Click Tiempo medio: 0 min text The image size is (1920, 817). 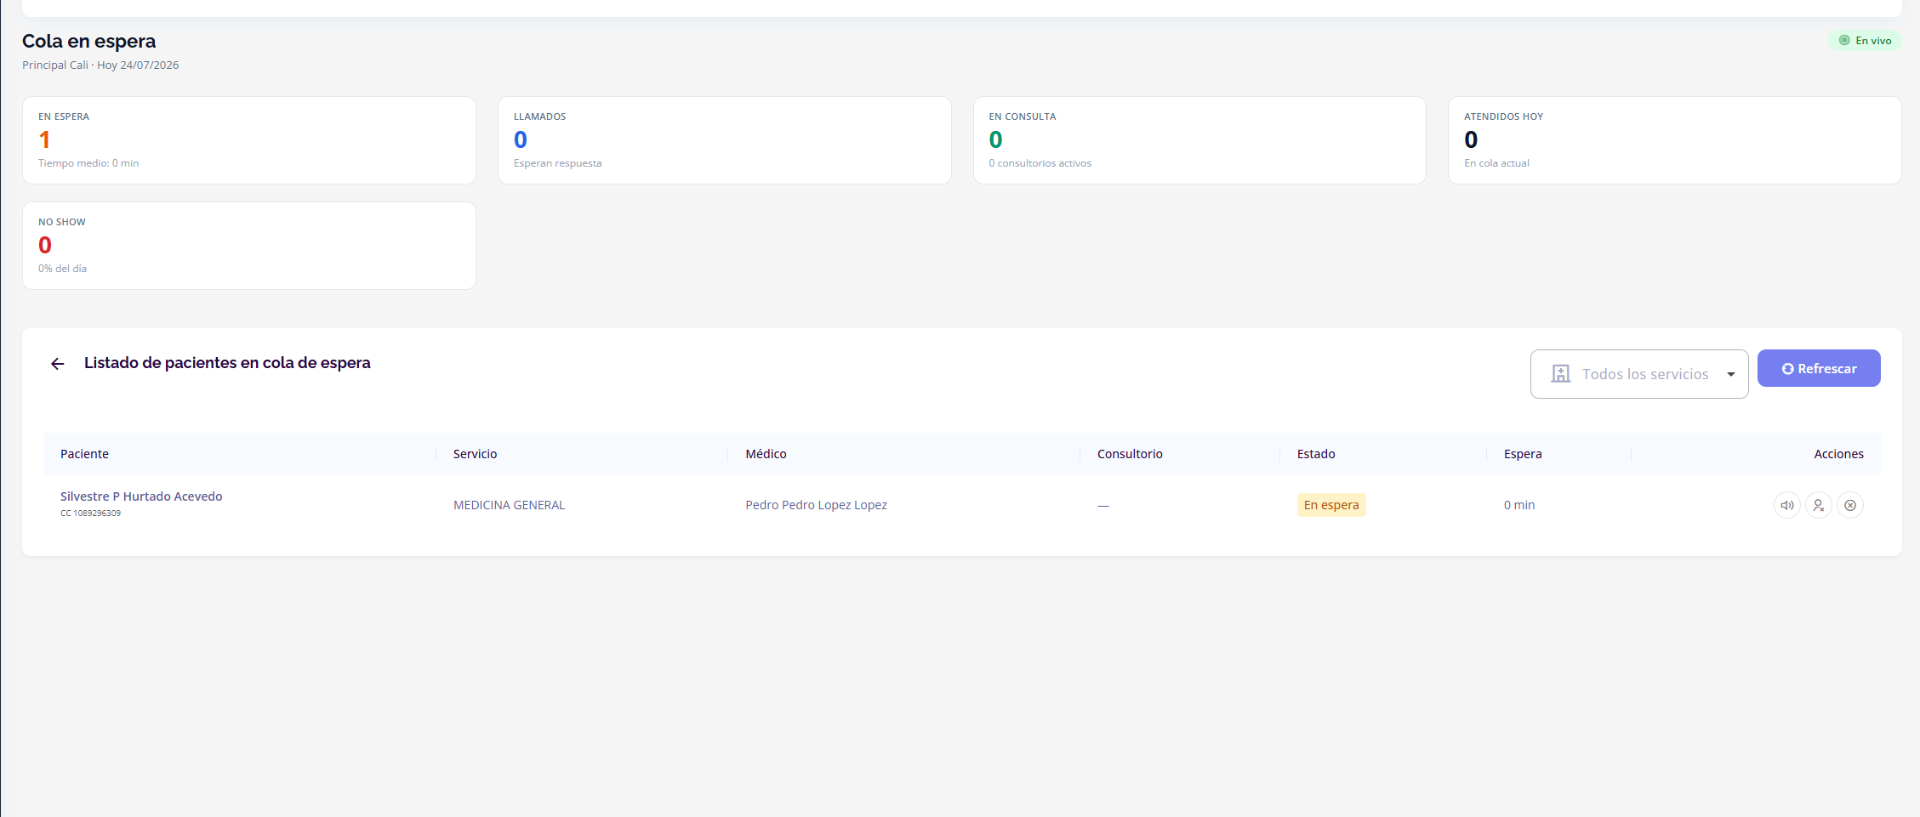(88, 163)
